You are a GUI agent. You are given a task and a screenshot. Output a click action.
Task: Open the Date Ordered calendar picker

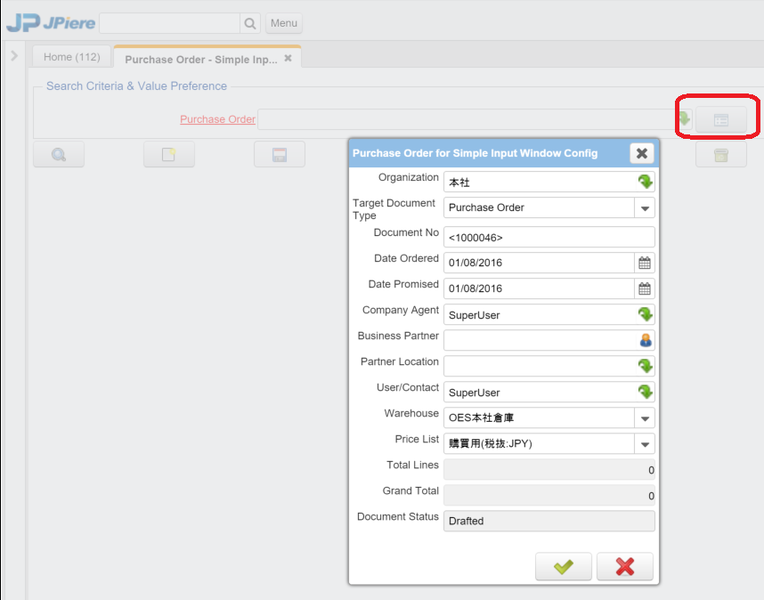tap(645, 263)
